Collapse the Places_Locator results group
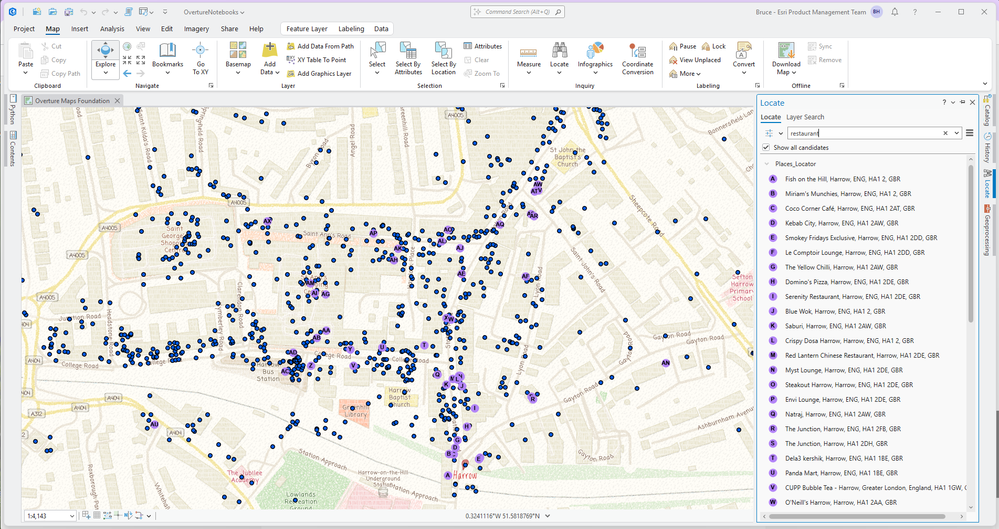 tap(766, 163)
